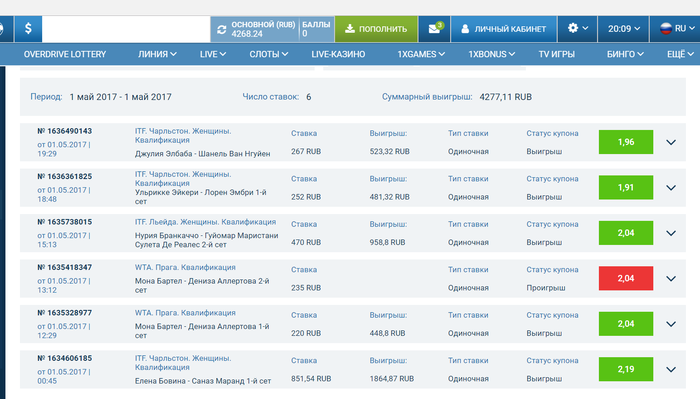Screen dimensions: 700x399
Task: Select the Баллы 0 points balance
Action: (x=316, y=29)
